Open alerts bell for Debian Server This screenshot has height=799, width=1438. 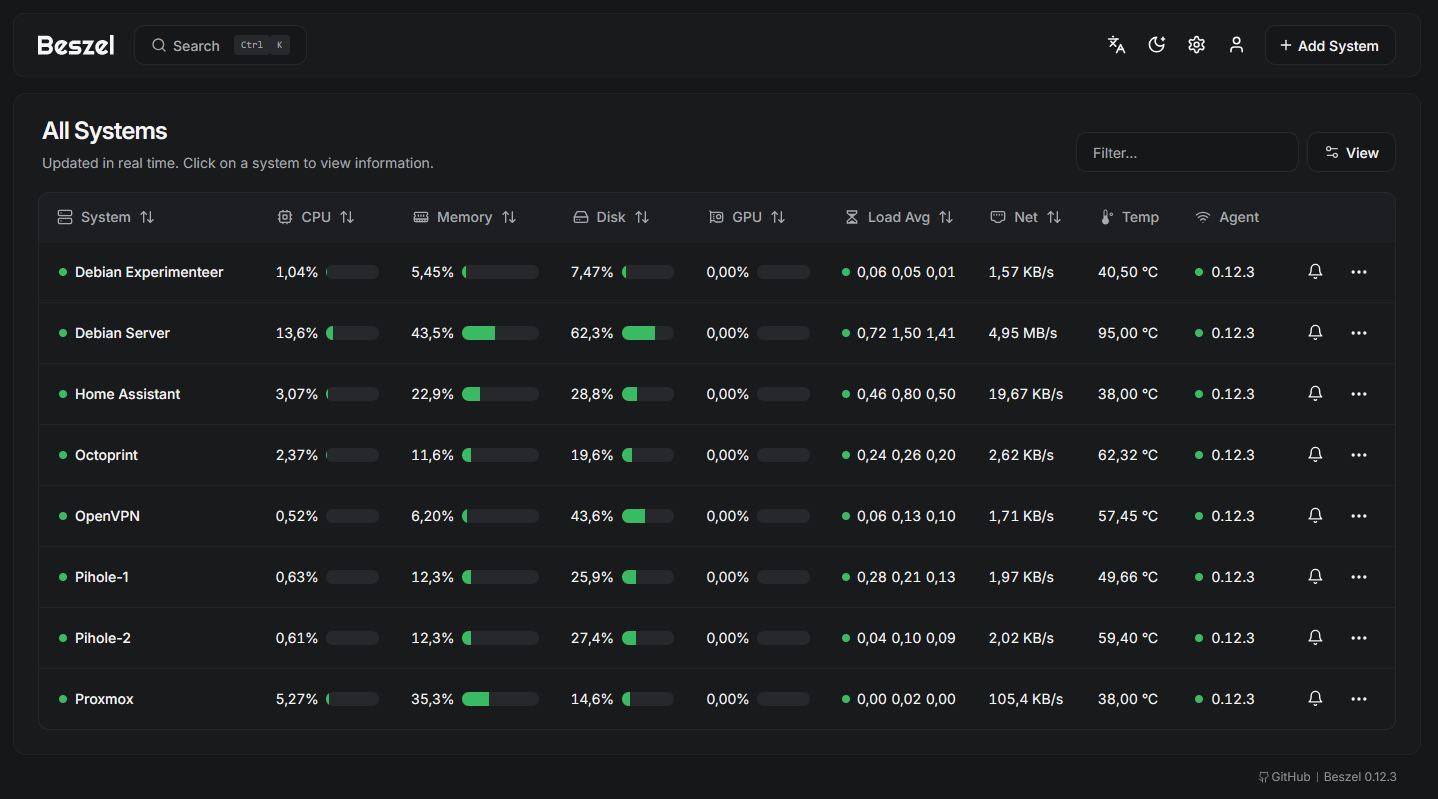tap(1315, 333)
